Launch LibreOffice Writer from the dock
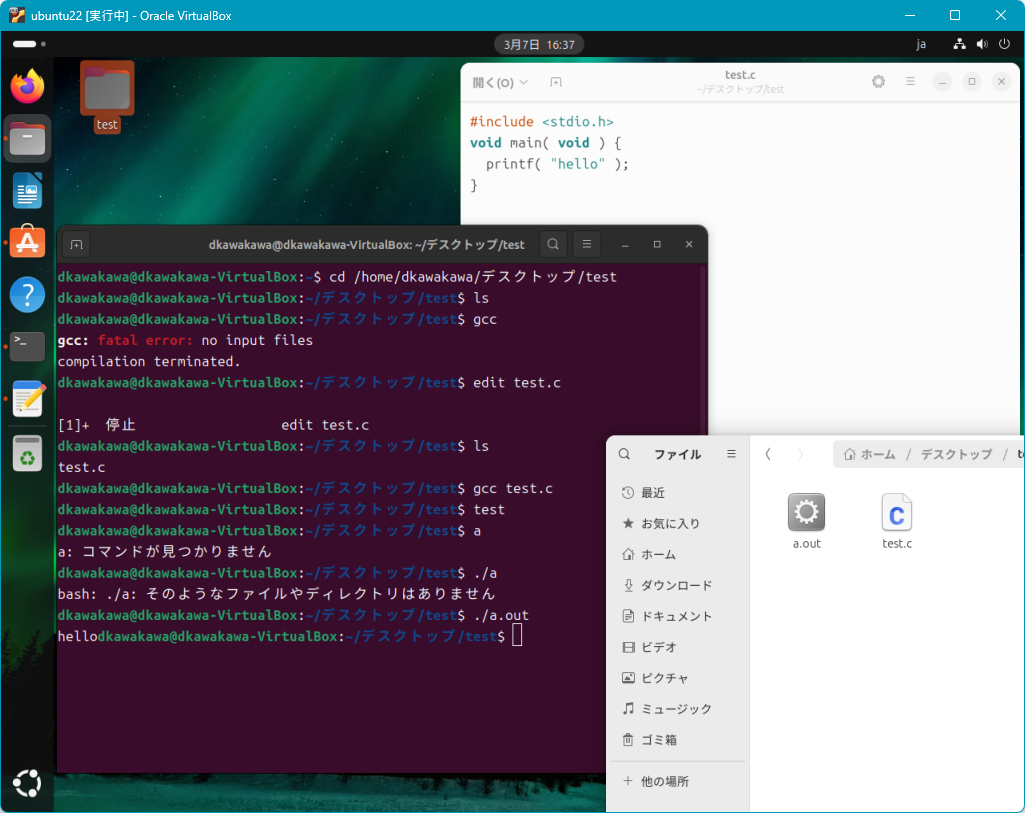The height and width of the screenshot is (813, 1025). (27, 190)
